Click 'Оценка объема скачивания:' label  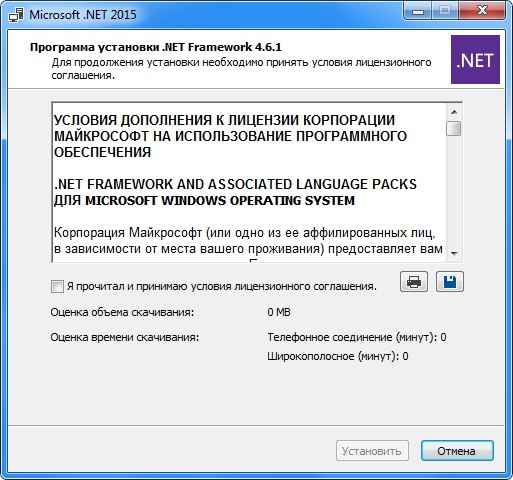(x=122, y=312)
